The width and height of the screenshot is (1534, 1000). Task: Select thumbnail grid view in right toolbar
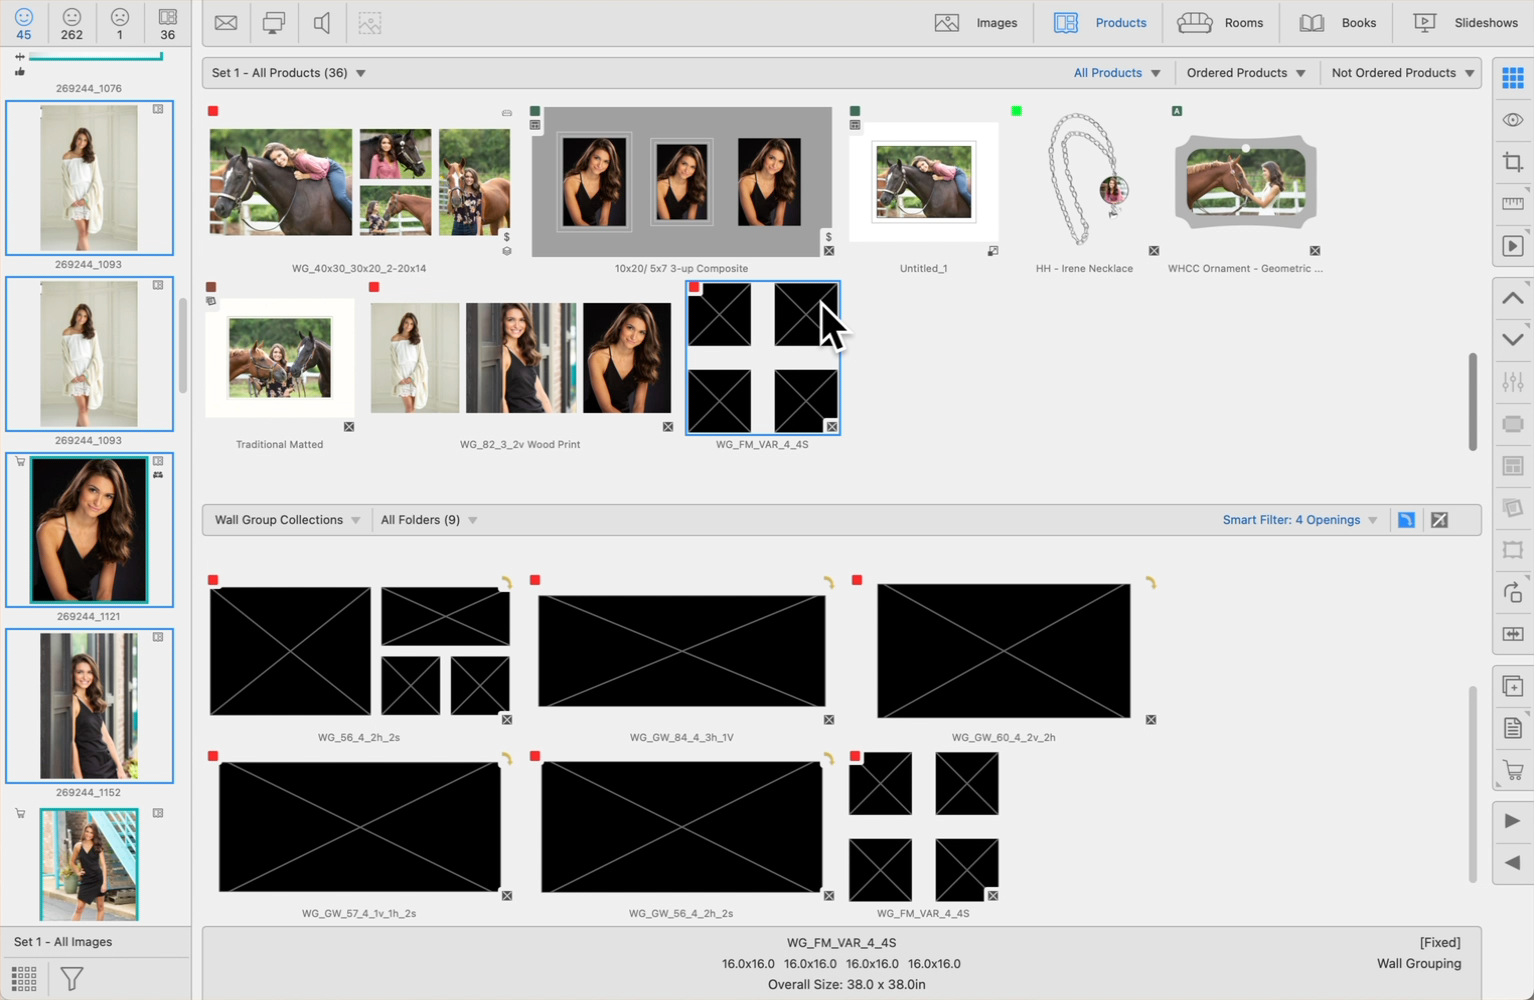[1512, 77]
